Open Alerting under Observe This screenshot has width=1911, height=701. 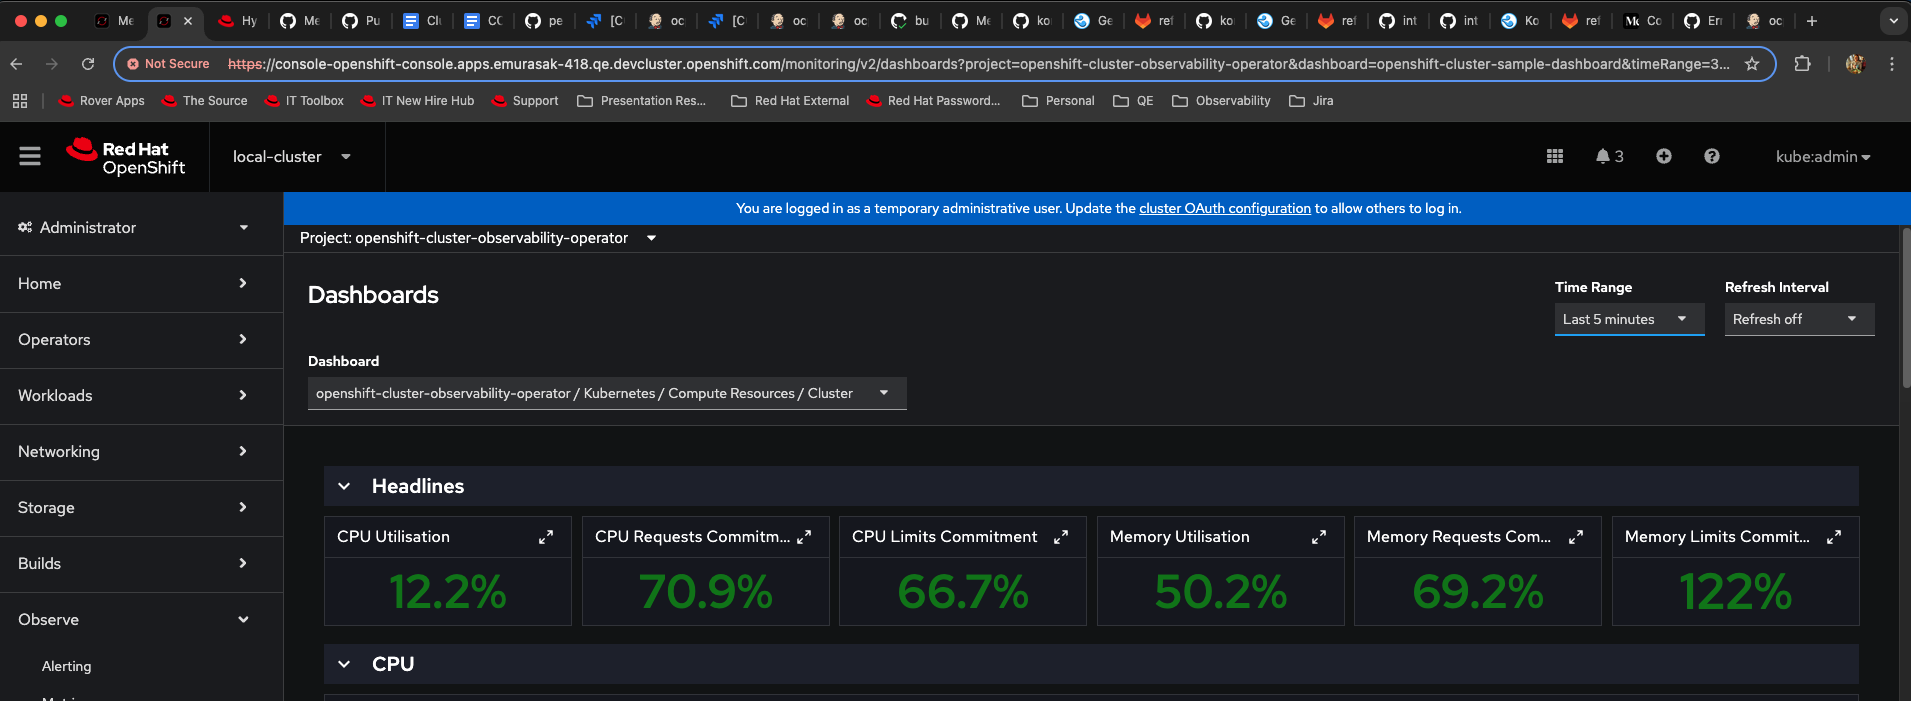coord(66,666)
